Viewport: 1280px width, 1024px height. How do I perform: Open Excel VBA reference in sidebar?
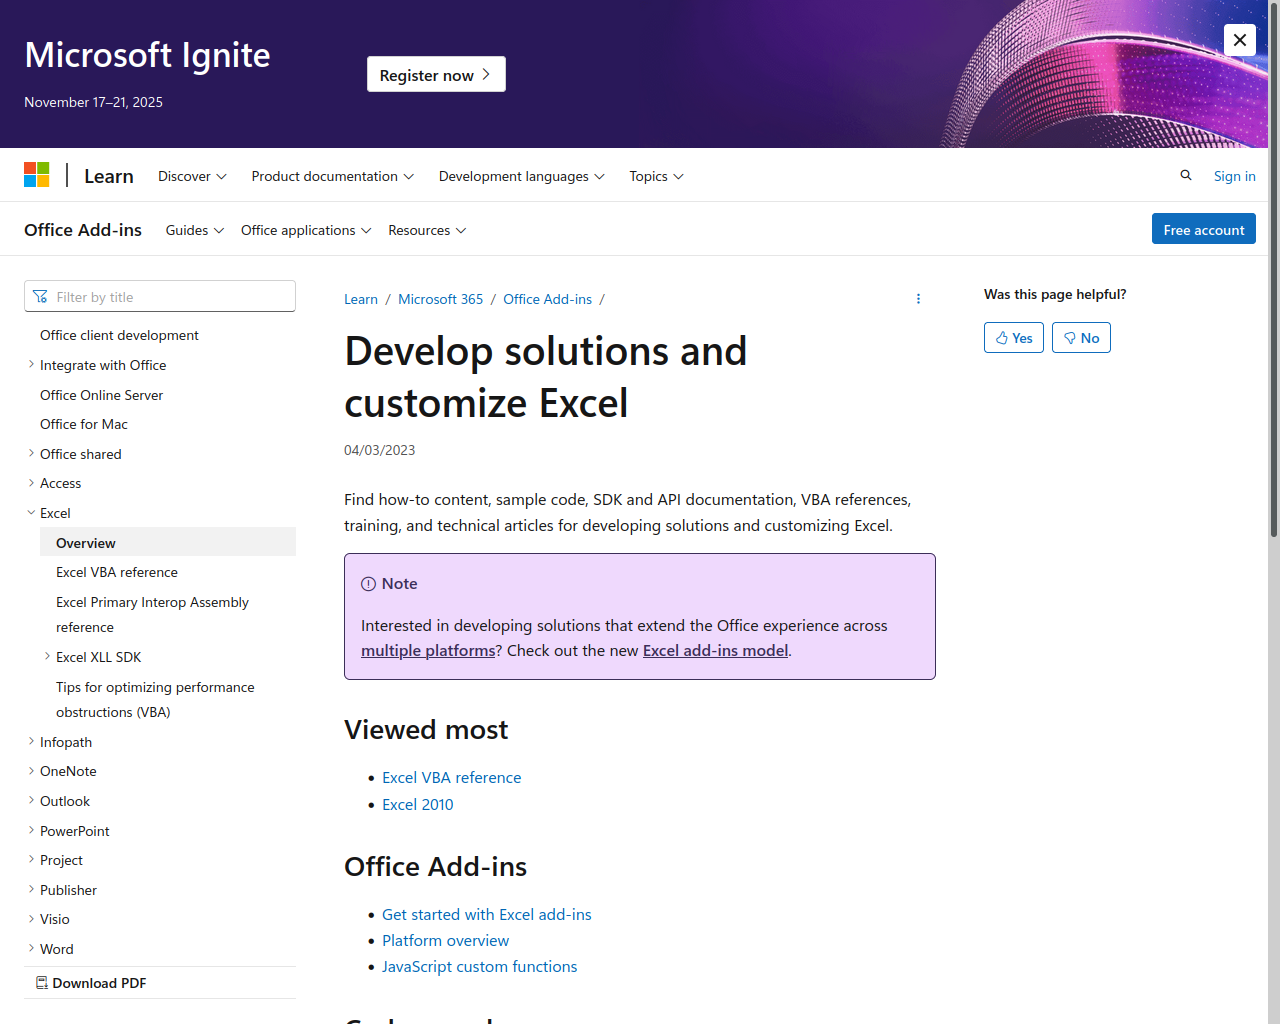[117, 572]
